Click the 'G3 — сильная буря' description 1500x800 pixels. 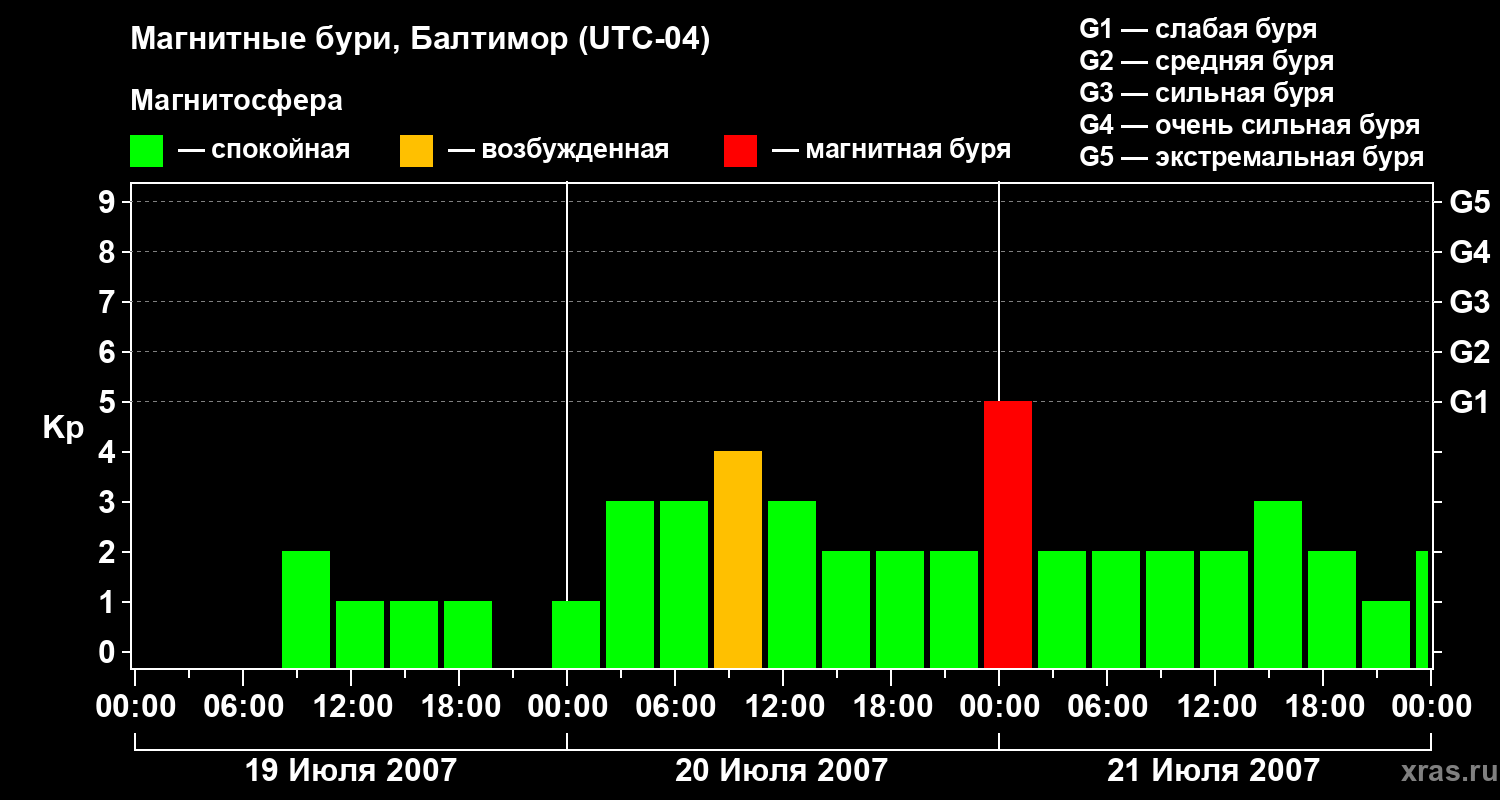(1207, 93)
